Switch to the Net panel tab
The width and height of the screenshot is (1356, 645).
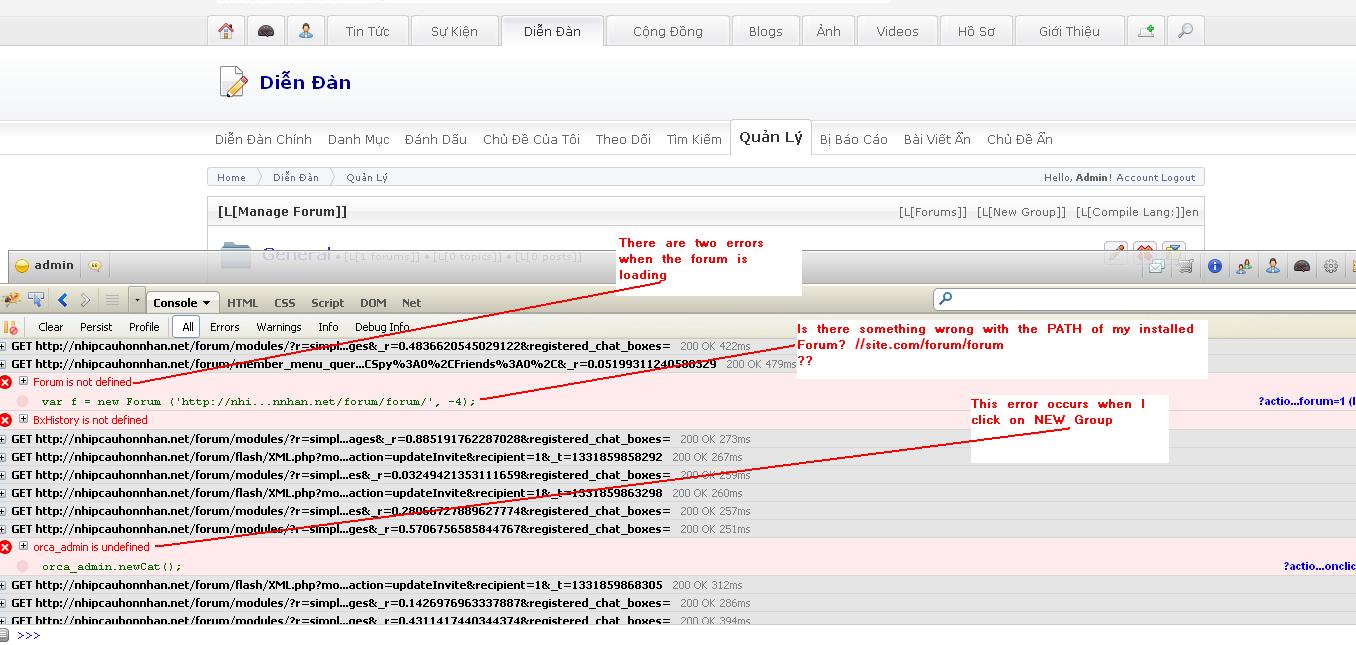coord(411,303)
